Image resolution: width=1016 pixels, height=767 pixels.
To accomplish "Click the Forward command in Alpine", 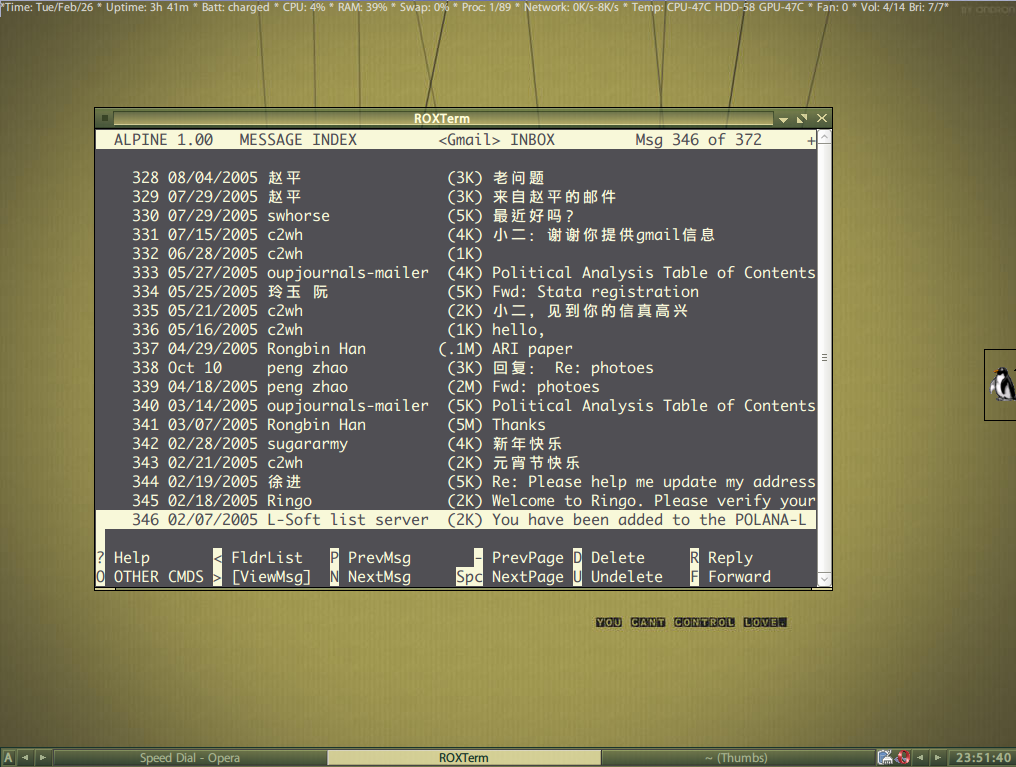I will pyautogui.click(x=739, y=577).
